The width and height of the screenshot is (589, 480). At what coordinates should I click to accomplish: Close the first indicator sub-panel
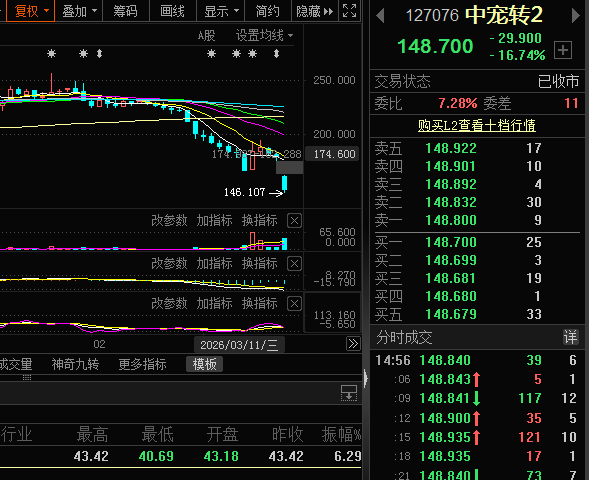point(294,221)
